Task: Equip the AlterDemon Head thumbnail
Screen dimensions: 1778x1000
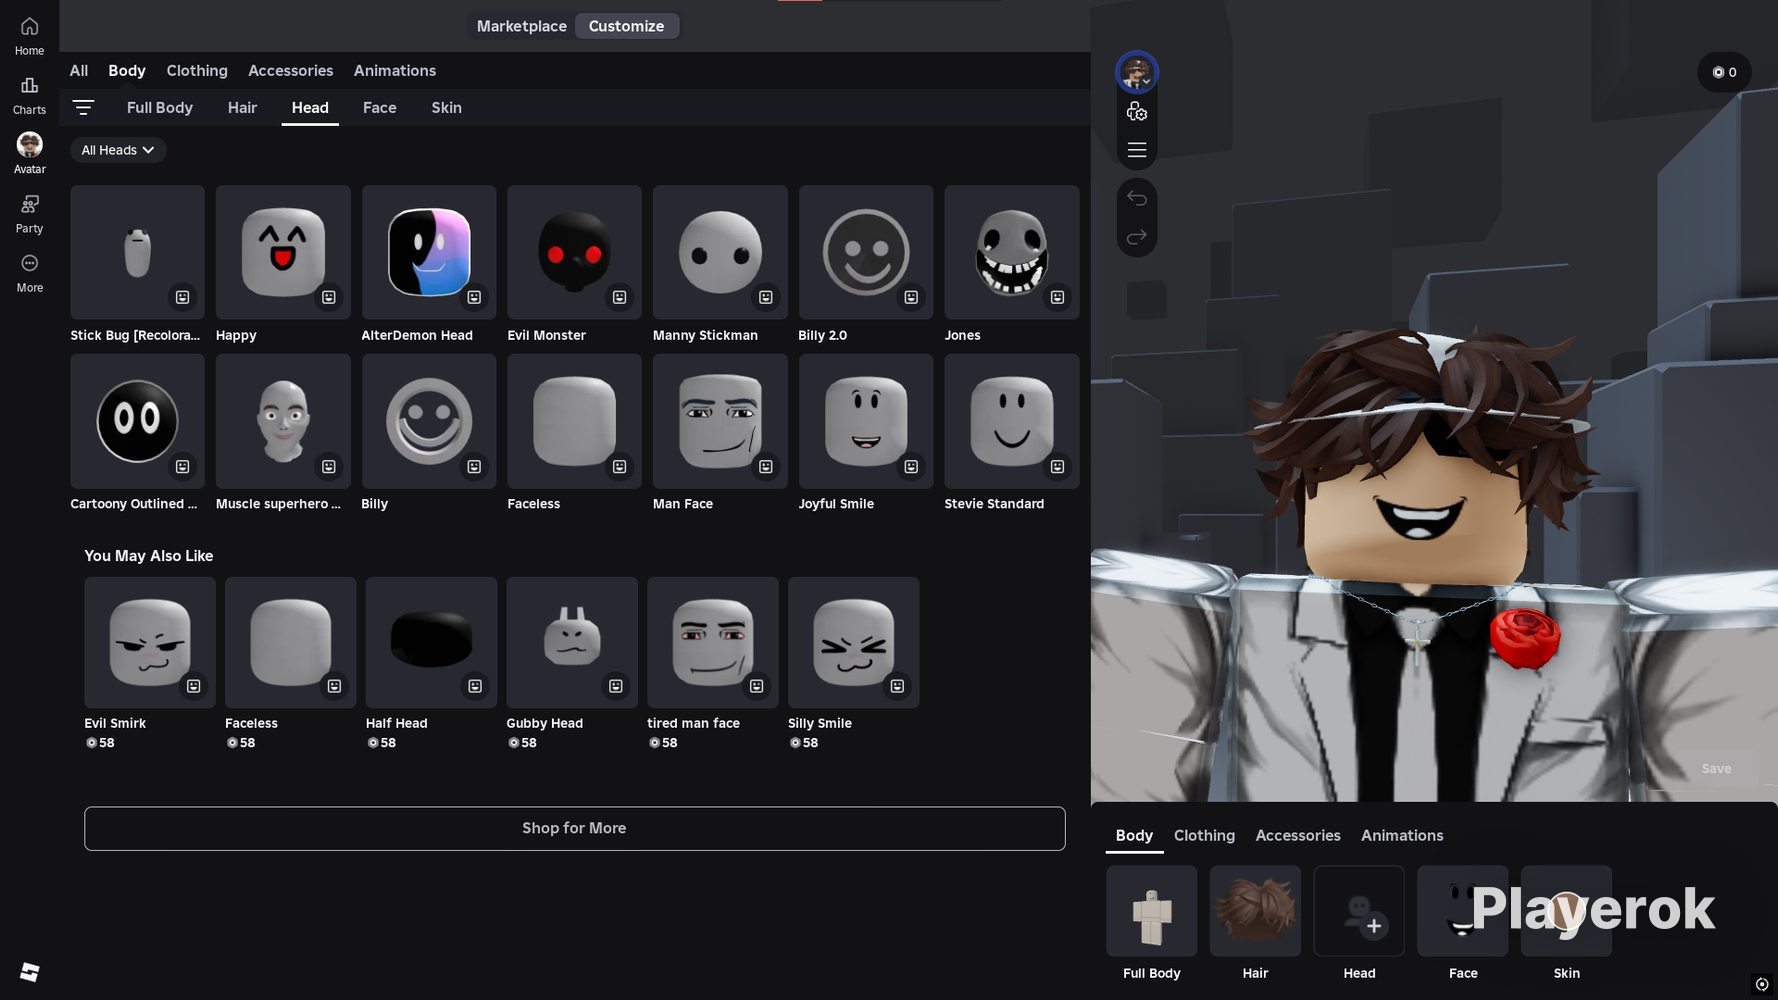Action: [x=429, y=252]
